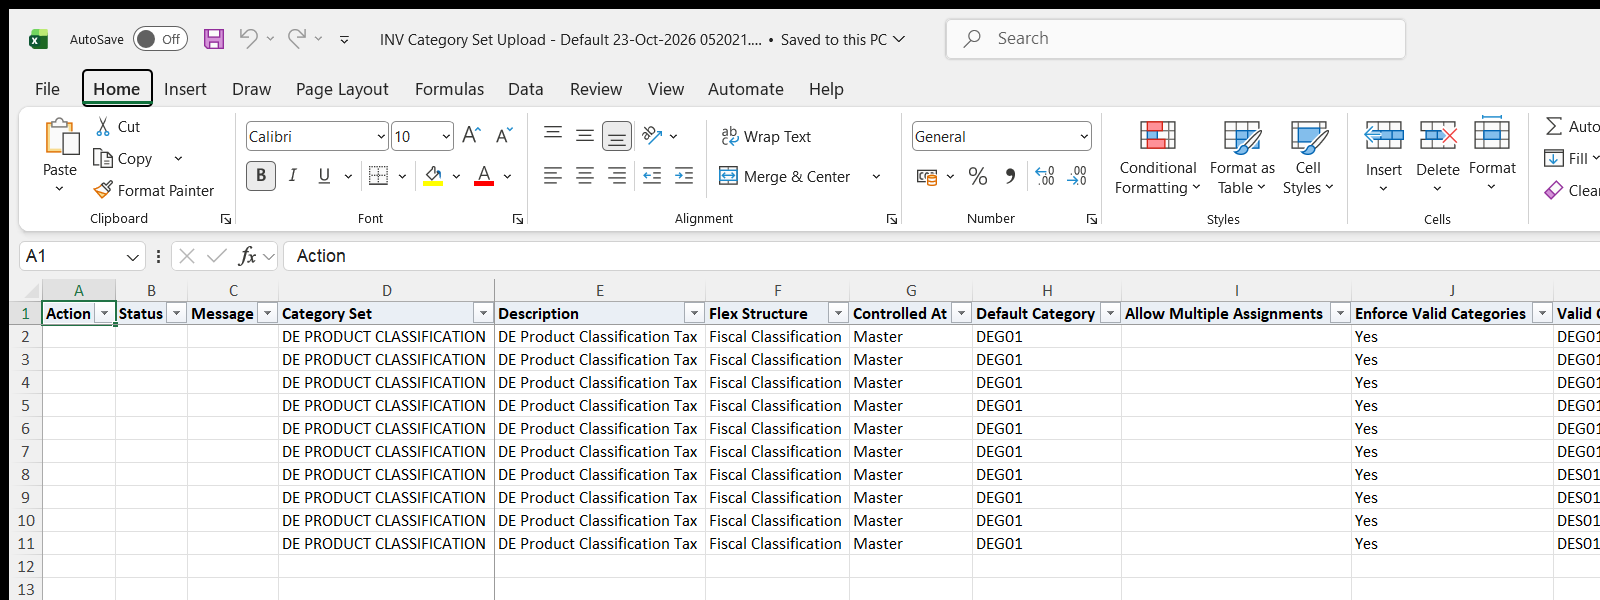Expand Merge & Center options

coord(876,176)
